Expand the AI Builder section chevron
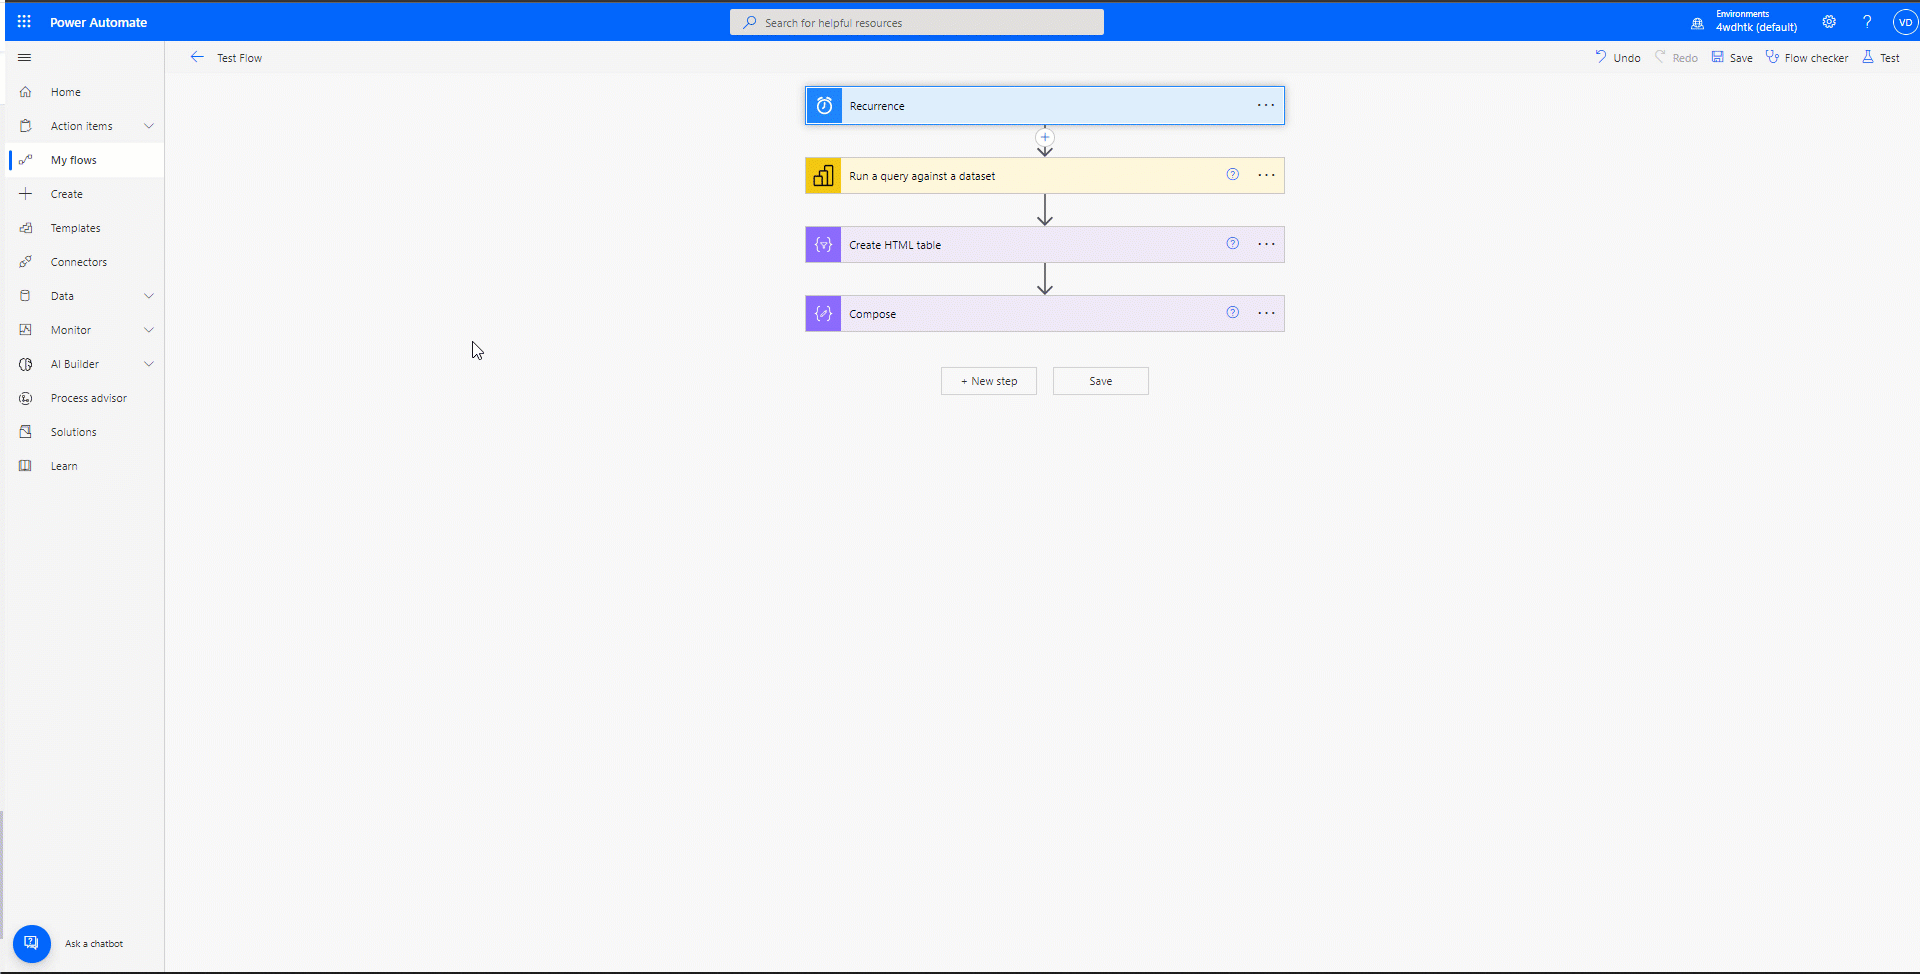Screen dimensions: 1920x974 149,364
